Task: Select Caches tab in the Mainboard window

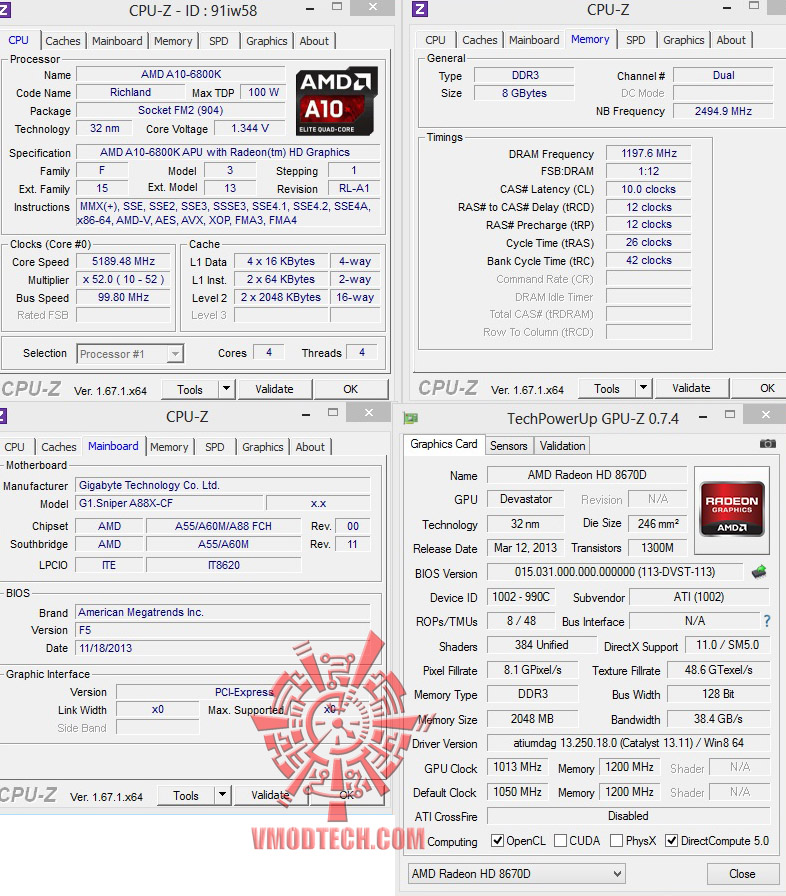Action: (59, 447)
